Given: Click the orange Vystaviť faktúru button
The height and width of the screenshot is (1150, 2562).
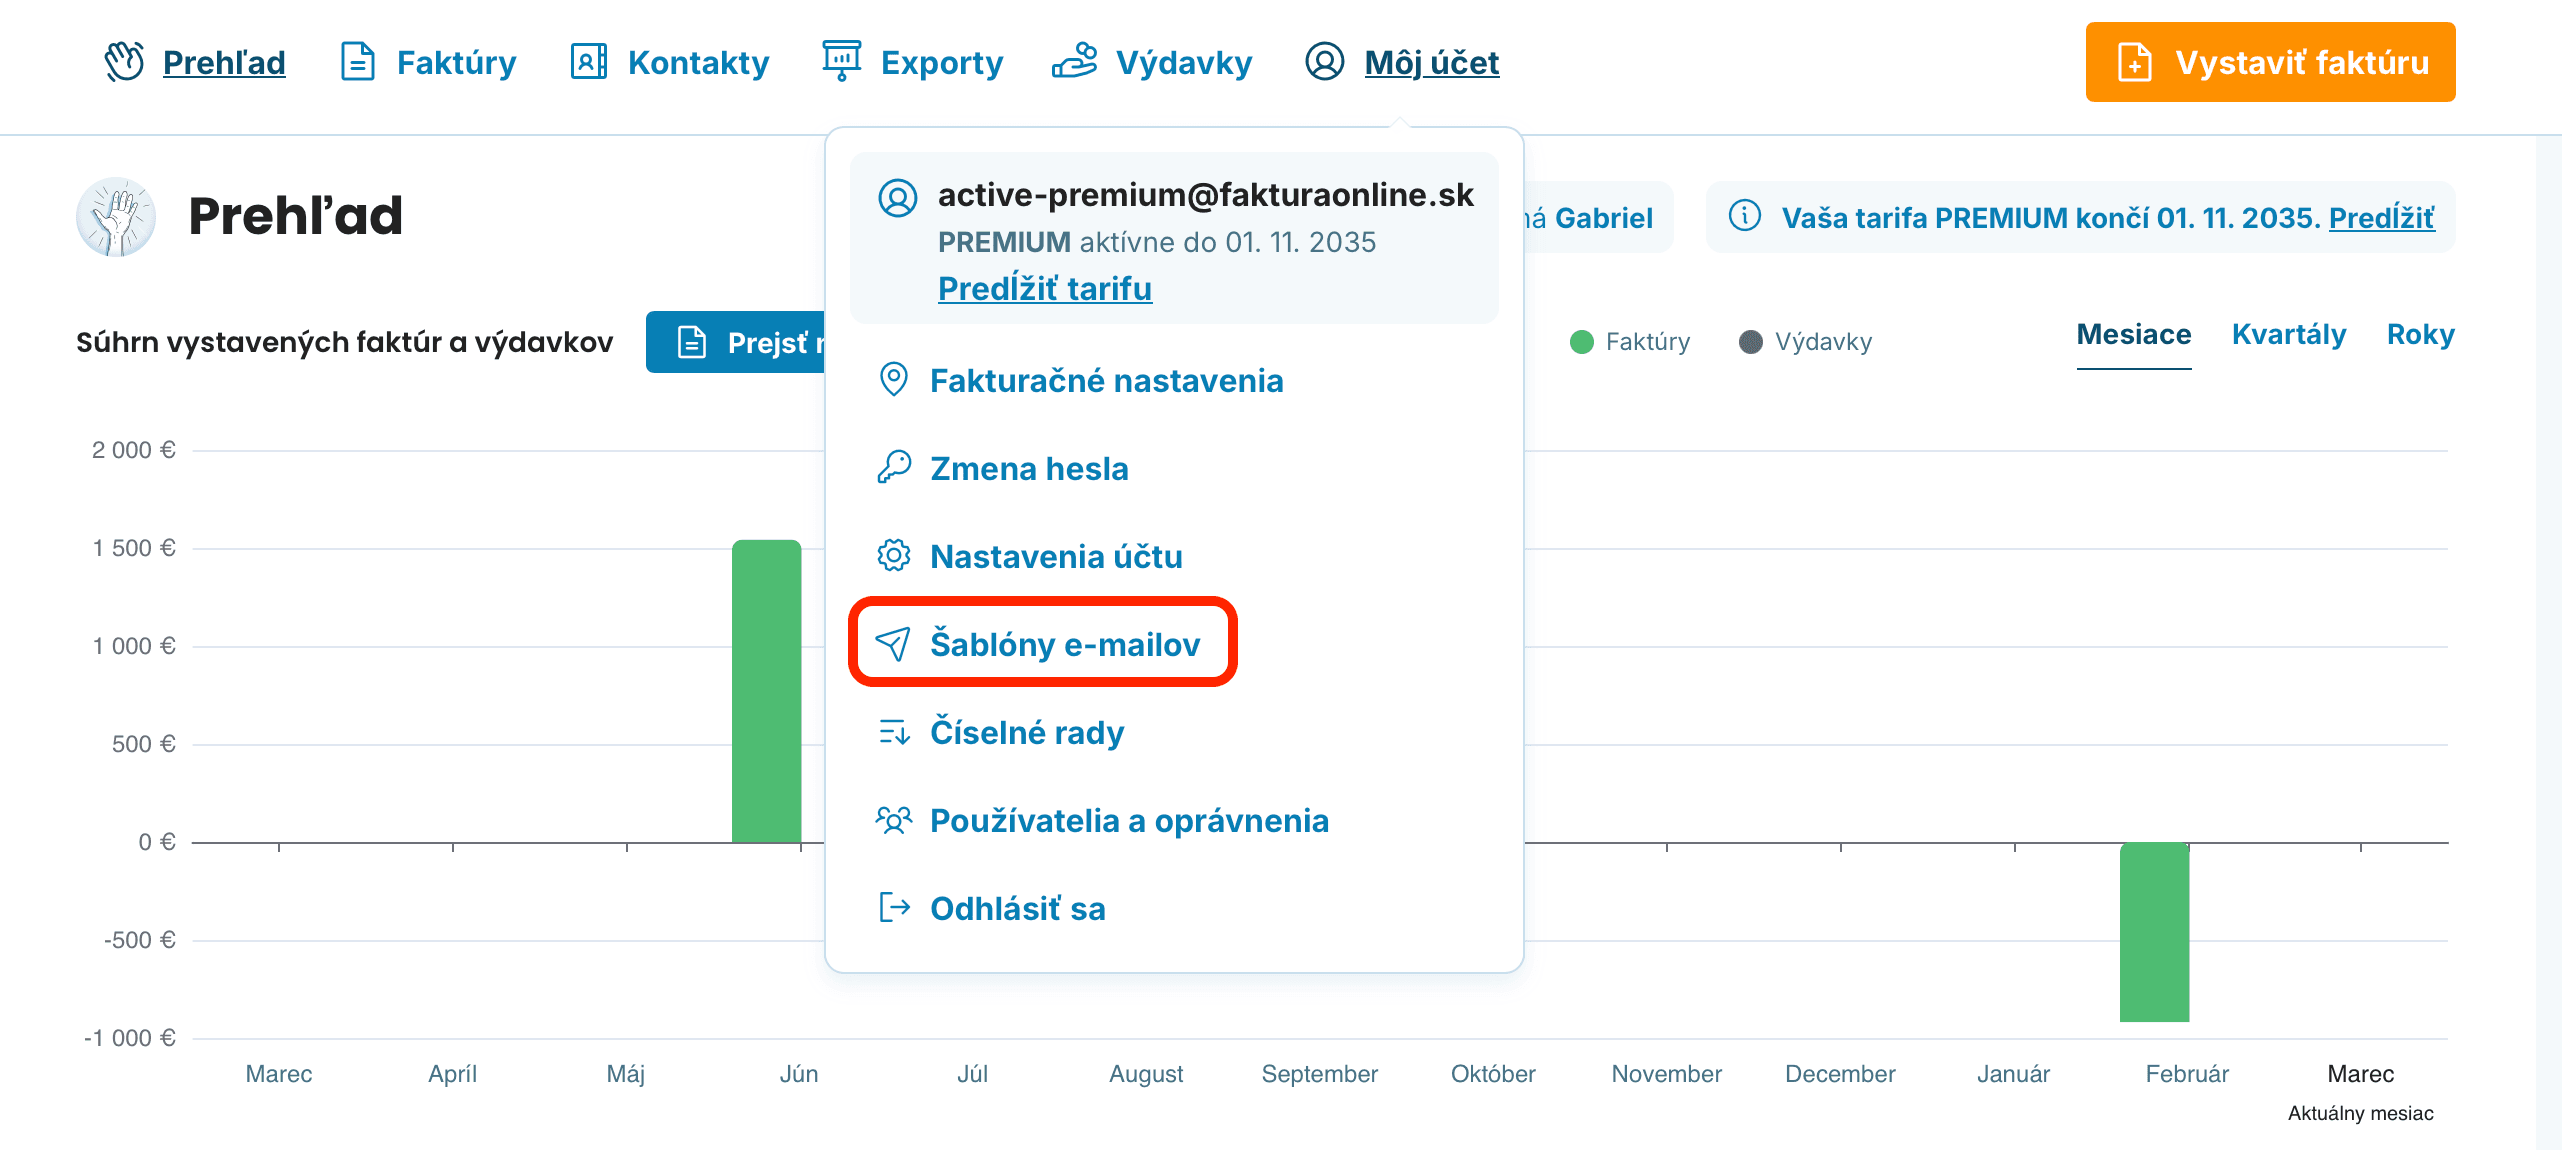Looking at the screenshot, I should coord(2270,62).
